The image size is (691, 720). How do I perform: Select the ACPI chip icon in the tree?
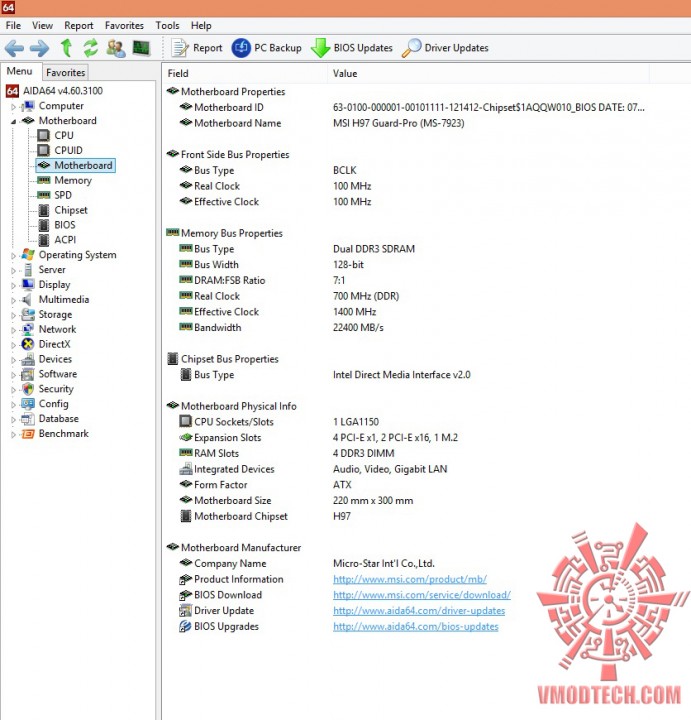click(44, 240)
